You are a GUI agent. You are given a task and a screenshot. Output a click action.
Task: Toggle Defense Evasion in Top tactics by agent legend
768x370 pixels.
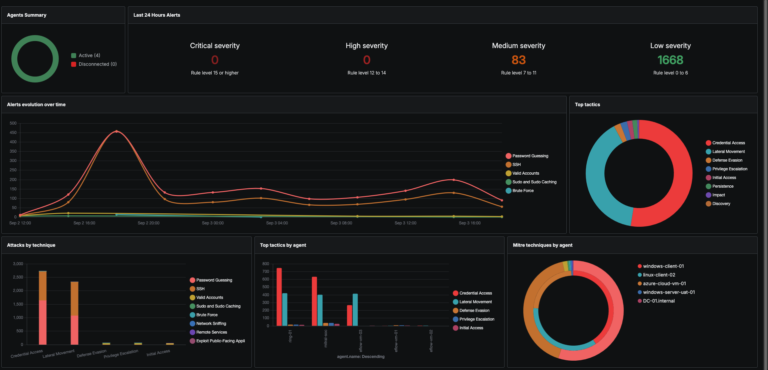pyautogui.click(x=472, y=310)
